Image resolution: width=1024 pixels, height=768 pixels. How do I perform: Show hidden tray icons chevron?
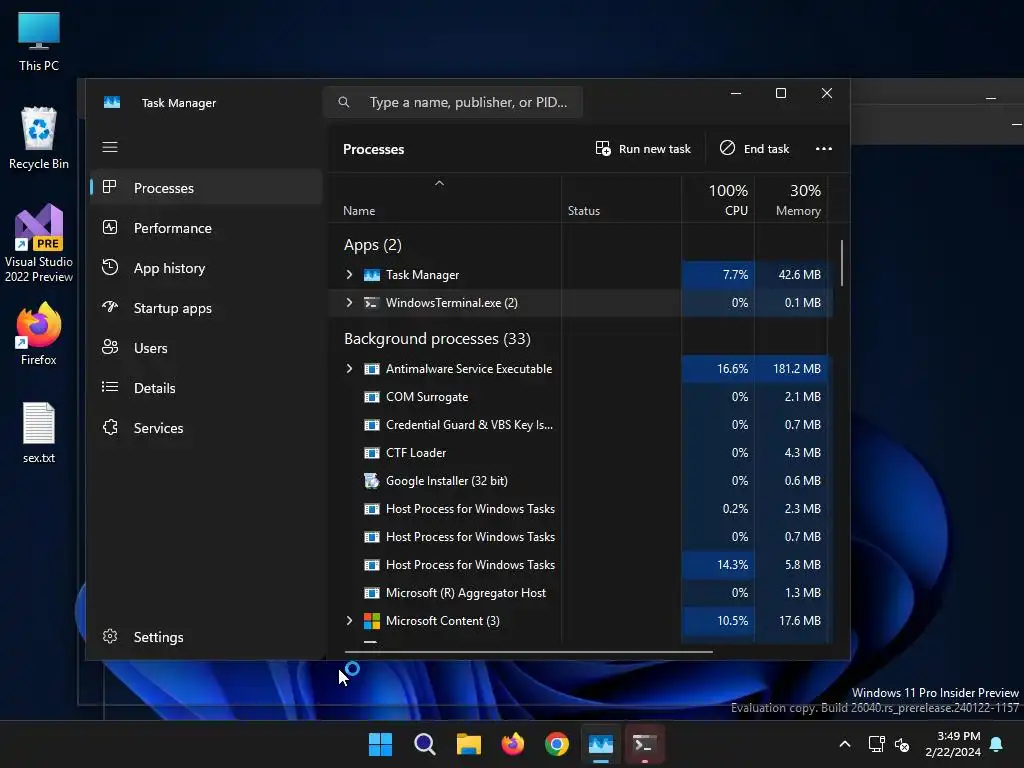point(844,744)
